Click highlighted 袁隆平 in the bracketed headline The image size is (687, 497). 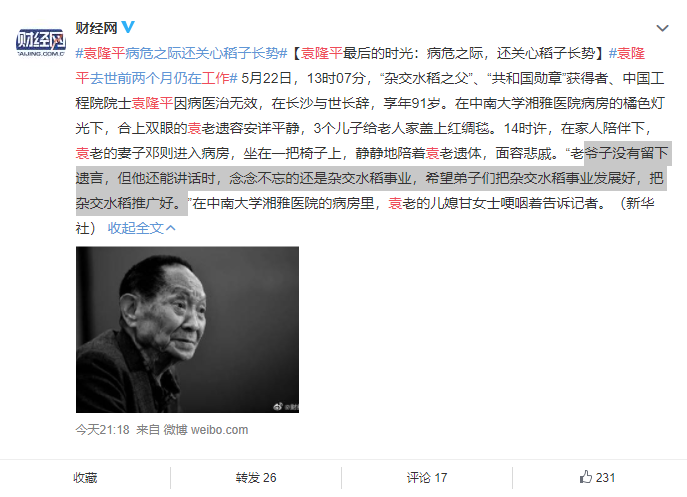(x=322, y=53)
